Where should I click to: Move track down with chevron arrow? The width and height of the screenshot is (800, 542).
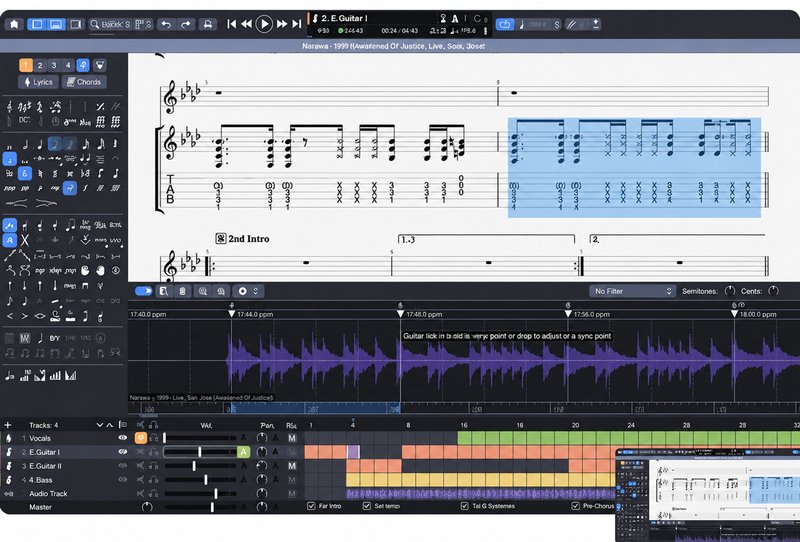pos(99,425)
